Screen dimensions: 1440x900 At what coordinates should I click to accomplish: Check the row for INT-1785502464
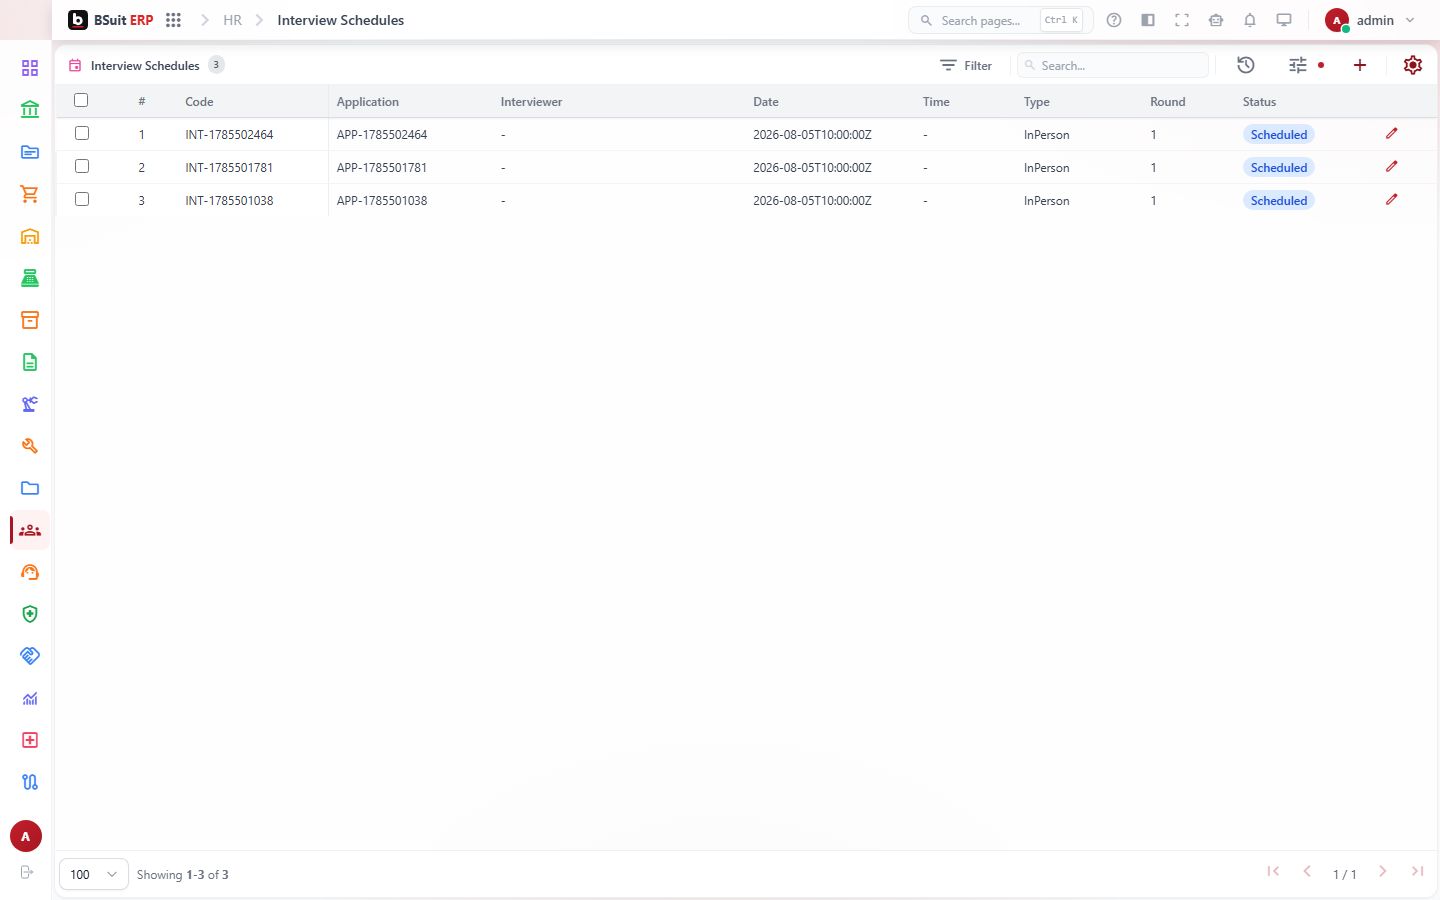pos(82,133)
